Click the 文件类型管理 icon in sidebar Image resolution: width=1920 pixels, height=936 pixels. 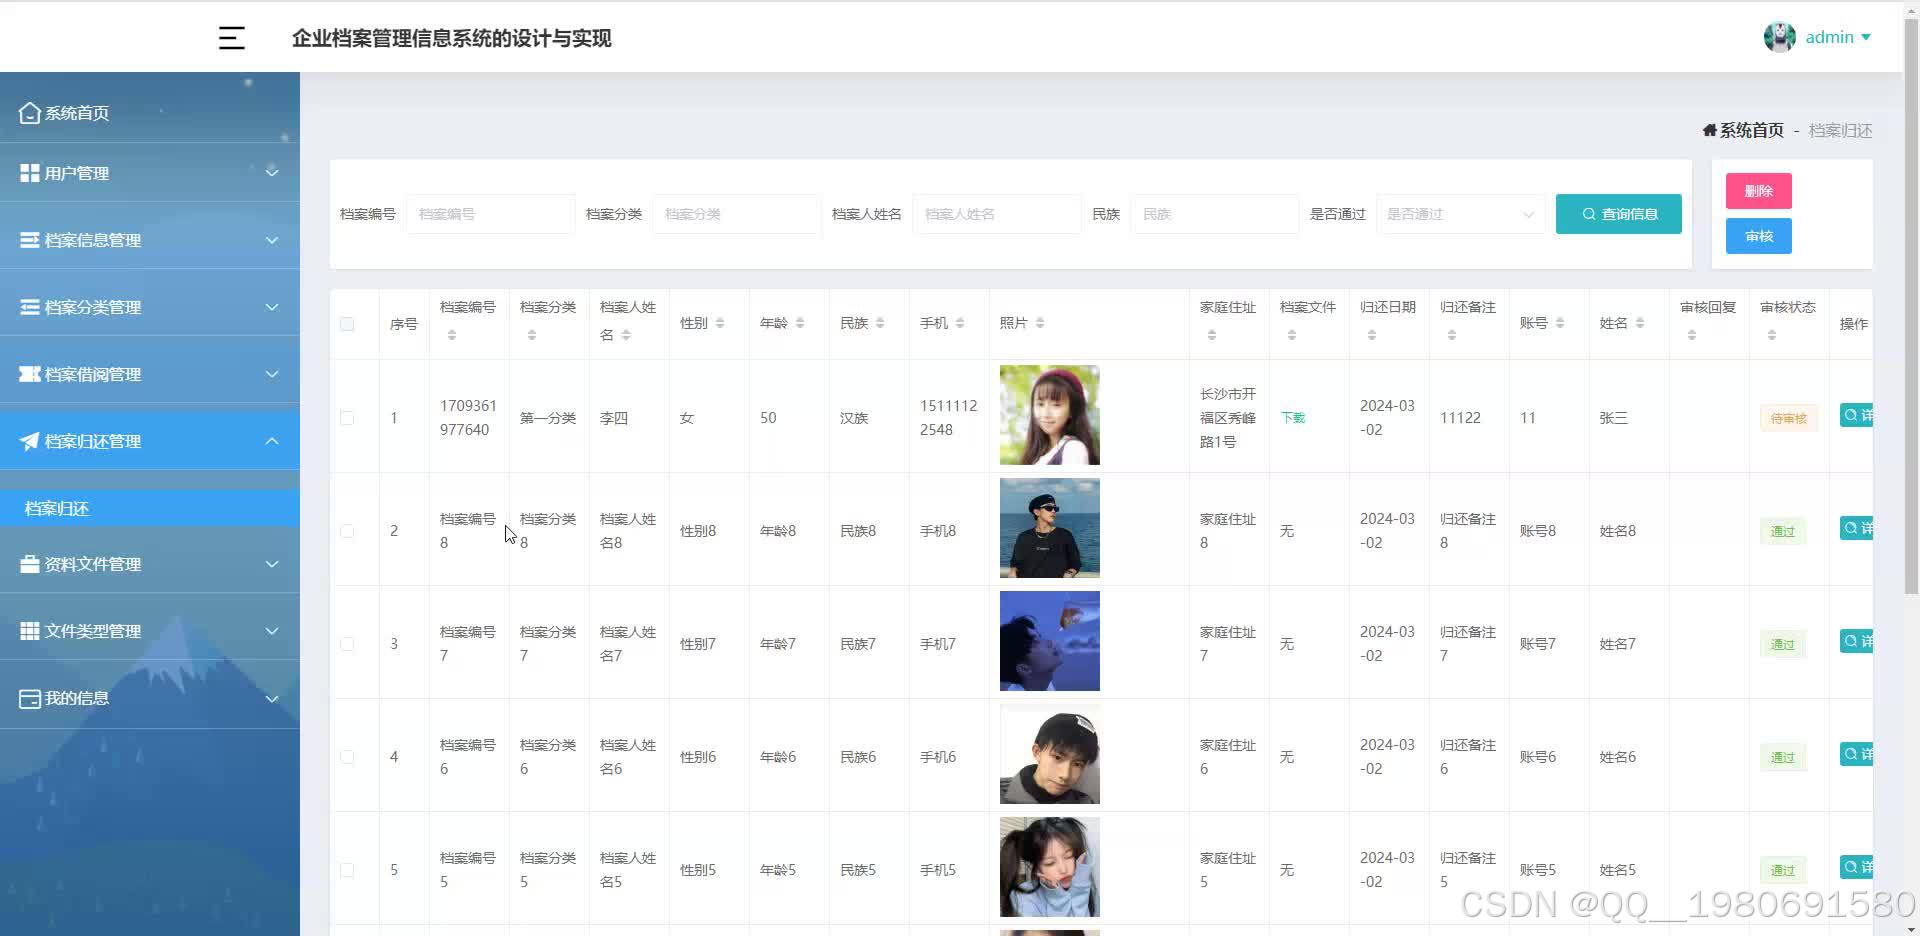click(x=28, y=630)
